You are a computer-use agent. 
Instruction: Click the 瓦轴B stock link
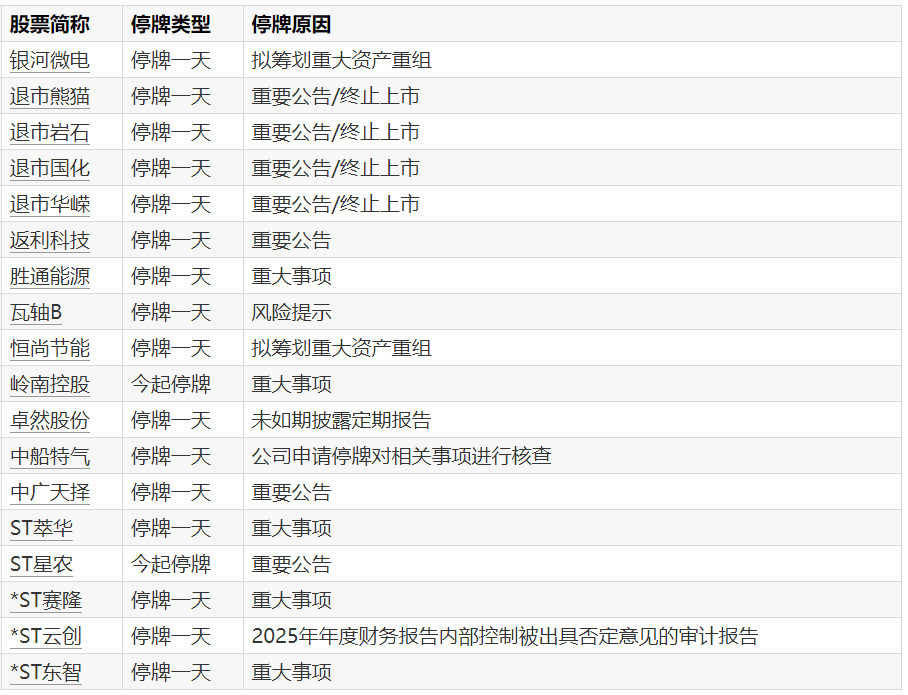36,312
